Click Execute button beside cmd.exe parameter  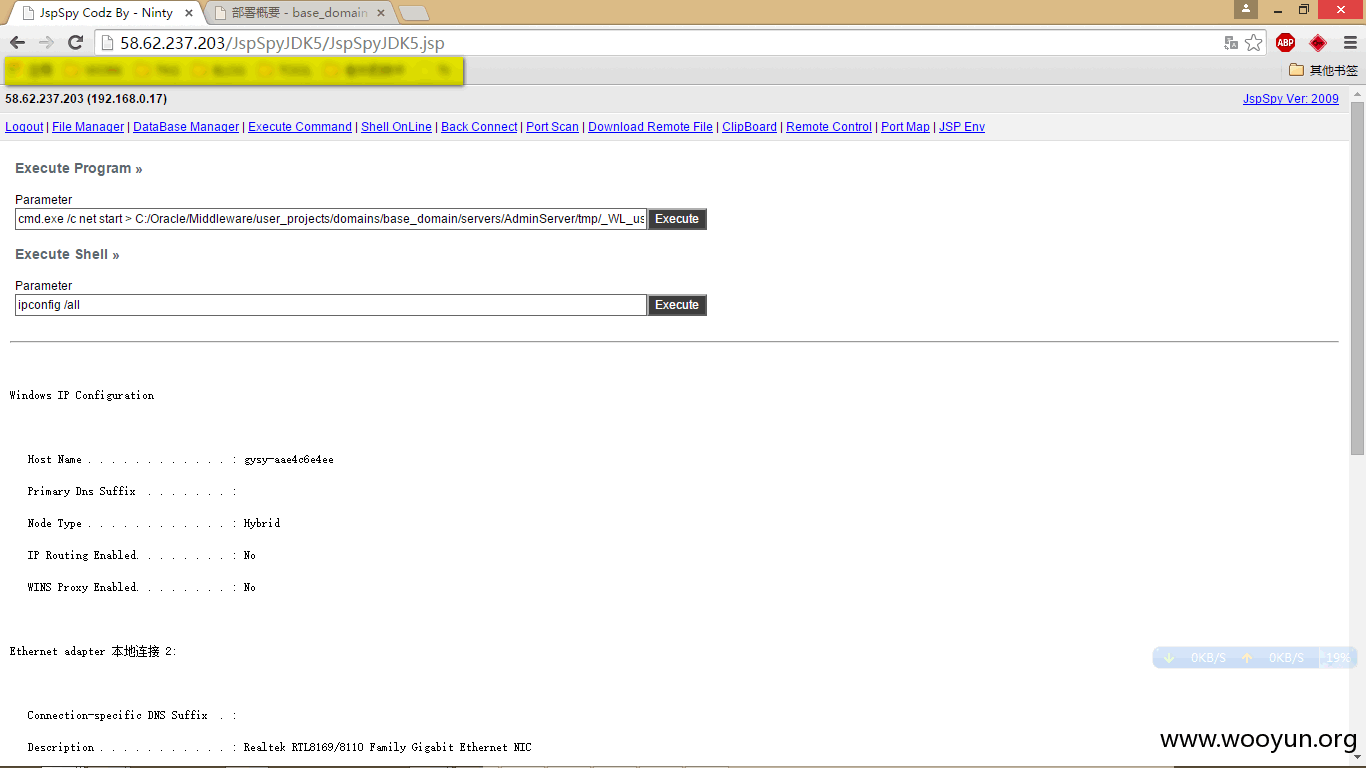(x=677, y=219)
